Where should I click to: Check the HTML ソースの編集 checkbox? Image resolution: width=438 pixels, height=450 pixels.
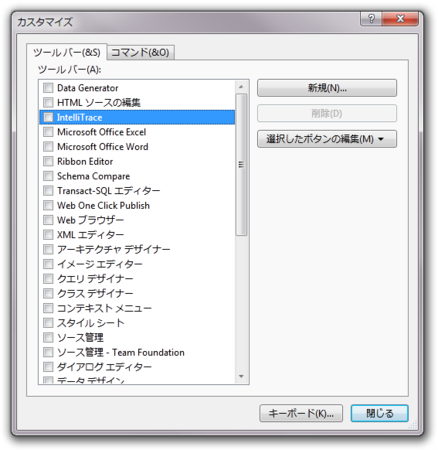(48, 103)
